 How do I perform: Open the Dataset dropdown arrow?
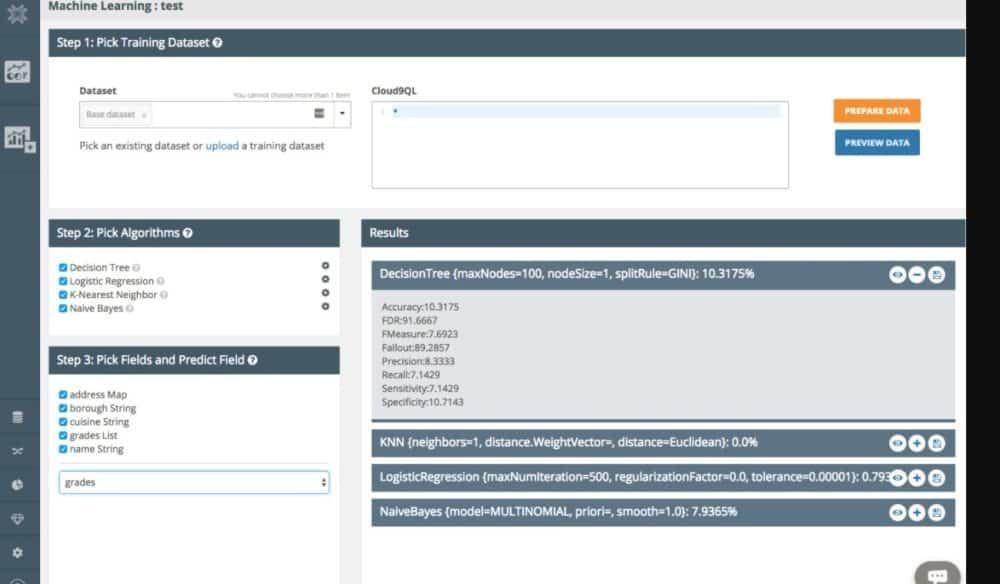pyautogui.click(x=342, y=114)
